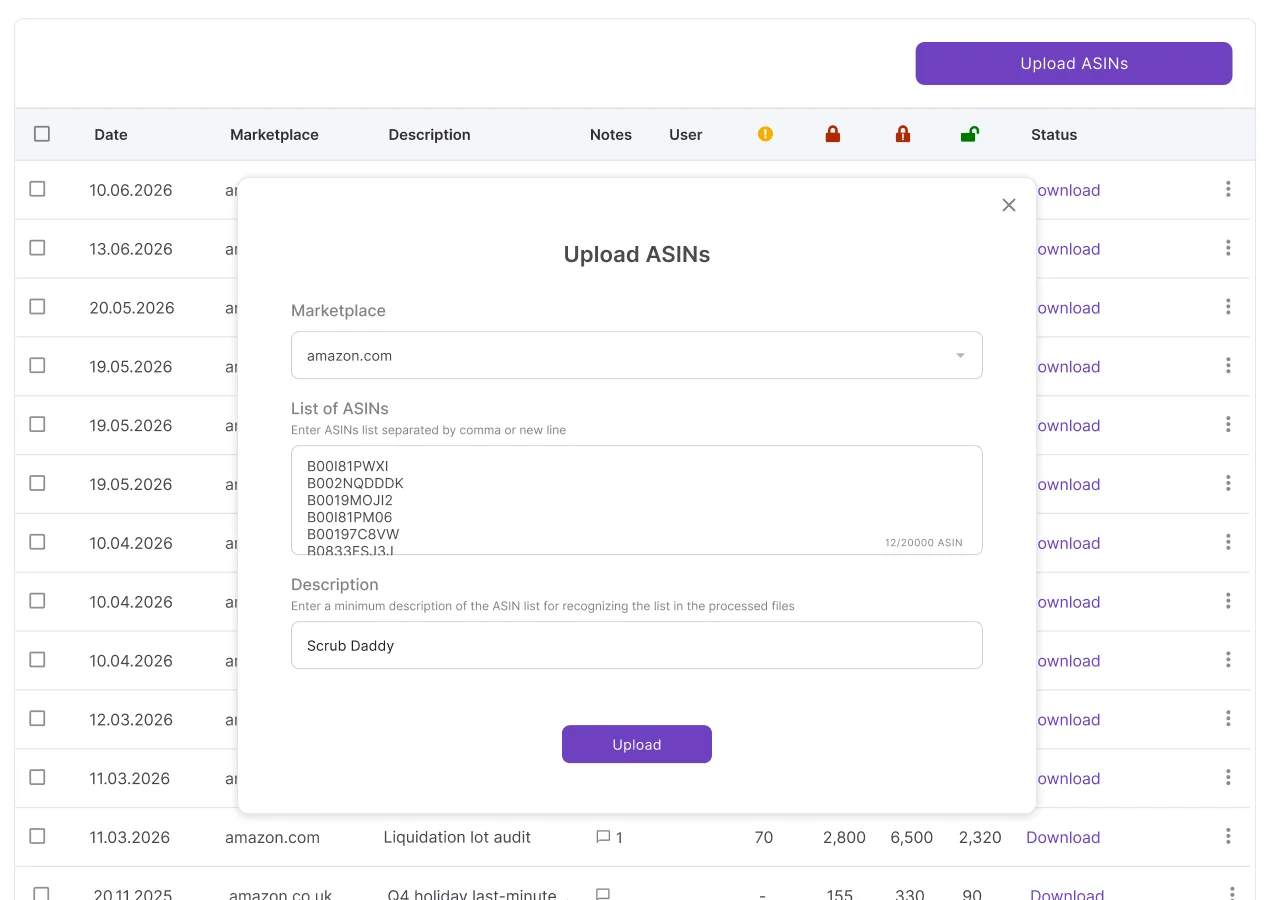
Task: Click inside the List of ASINs text area
Action: coord(637,500)
